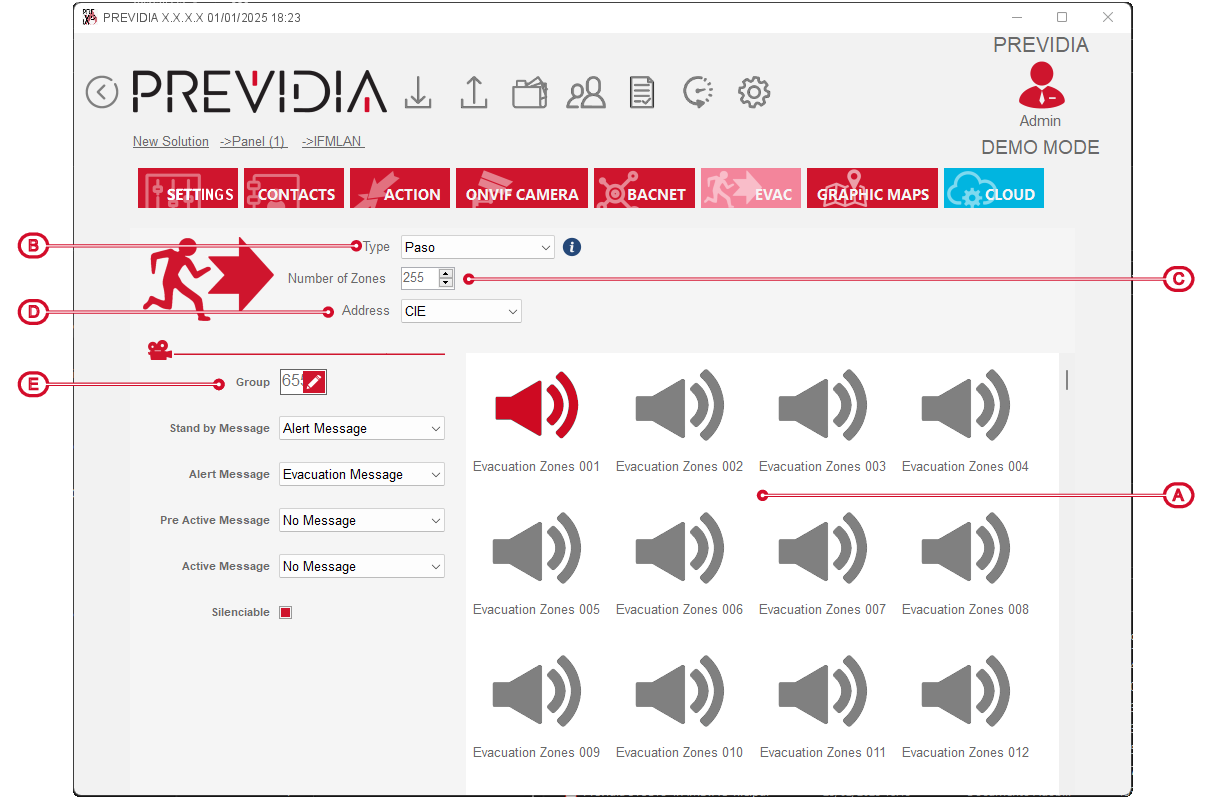
Task: Open the Type dropdown showing Paso
Action: (477, 247)
